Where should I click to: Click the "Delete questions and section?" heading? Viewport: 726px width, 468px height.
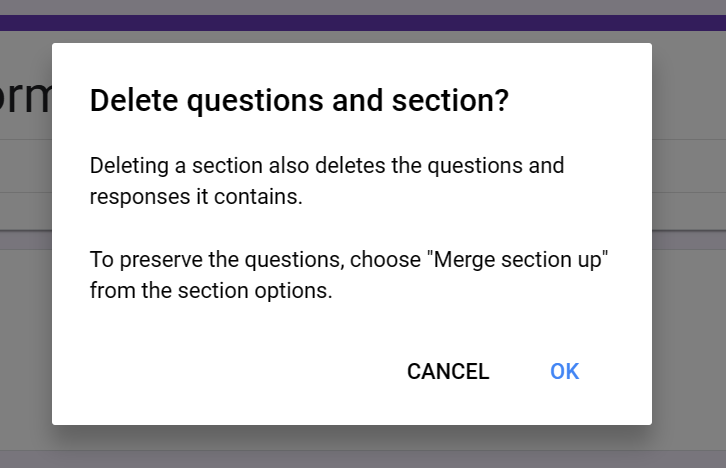coord(299,101)
